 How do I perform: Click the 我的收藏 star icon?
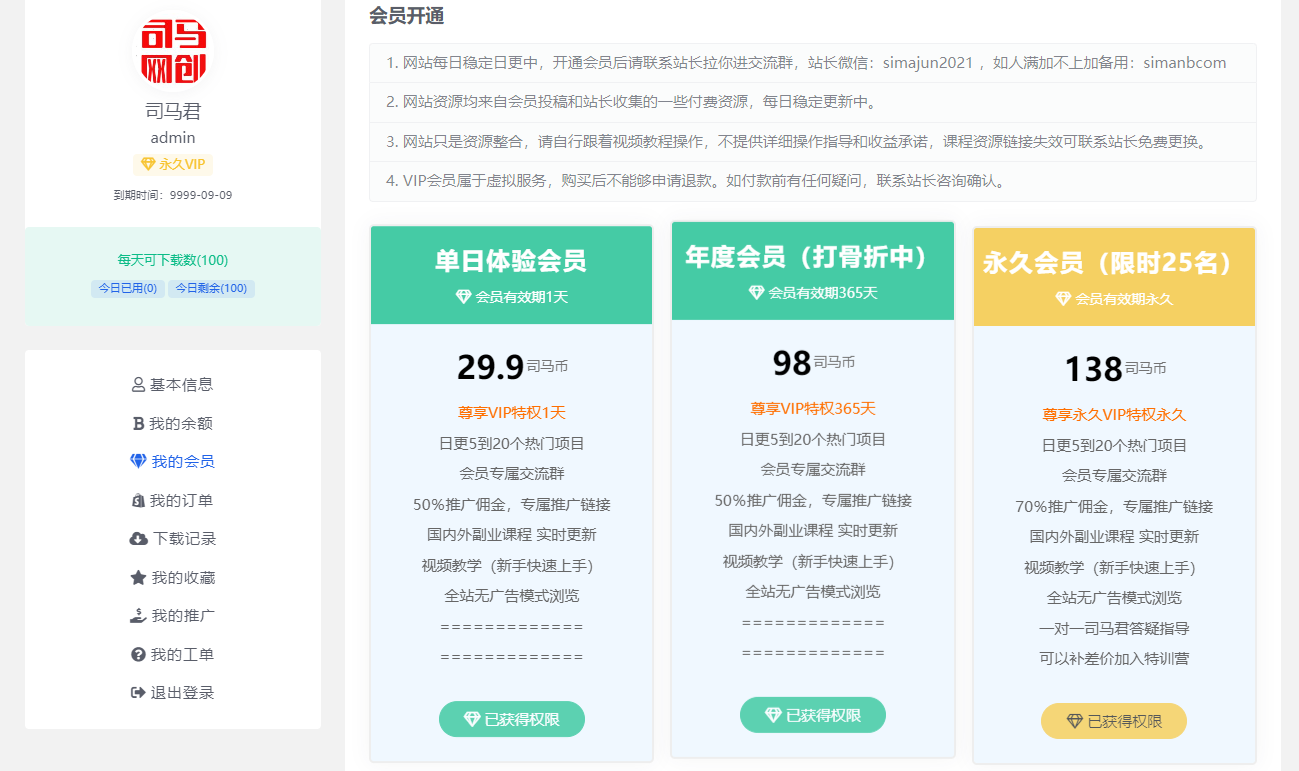pos(138,578)
